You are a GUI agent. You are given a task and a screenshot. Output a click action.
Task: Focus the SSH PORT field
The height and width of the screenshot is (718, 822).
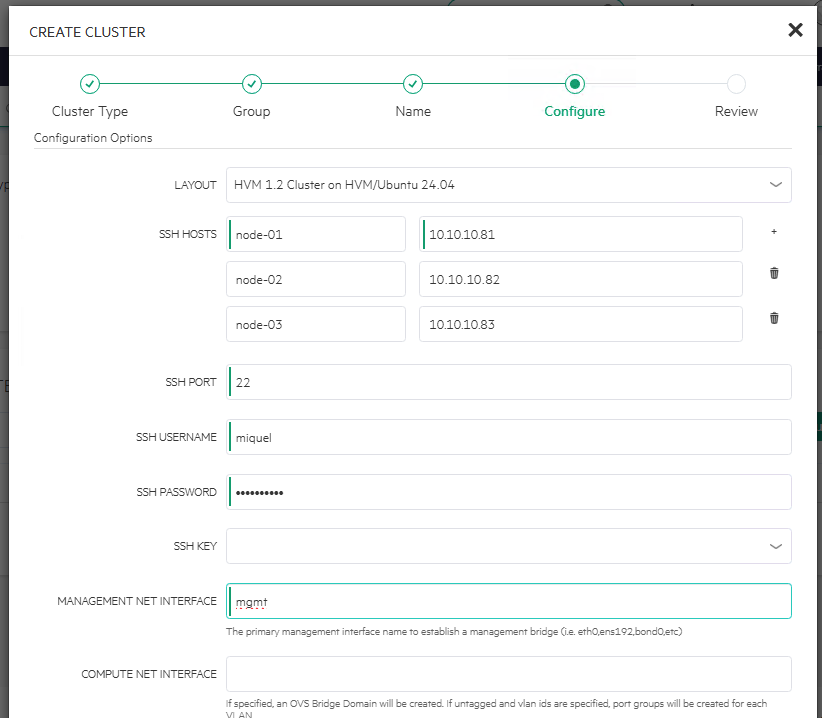tap(507, 381)
